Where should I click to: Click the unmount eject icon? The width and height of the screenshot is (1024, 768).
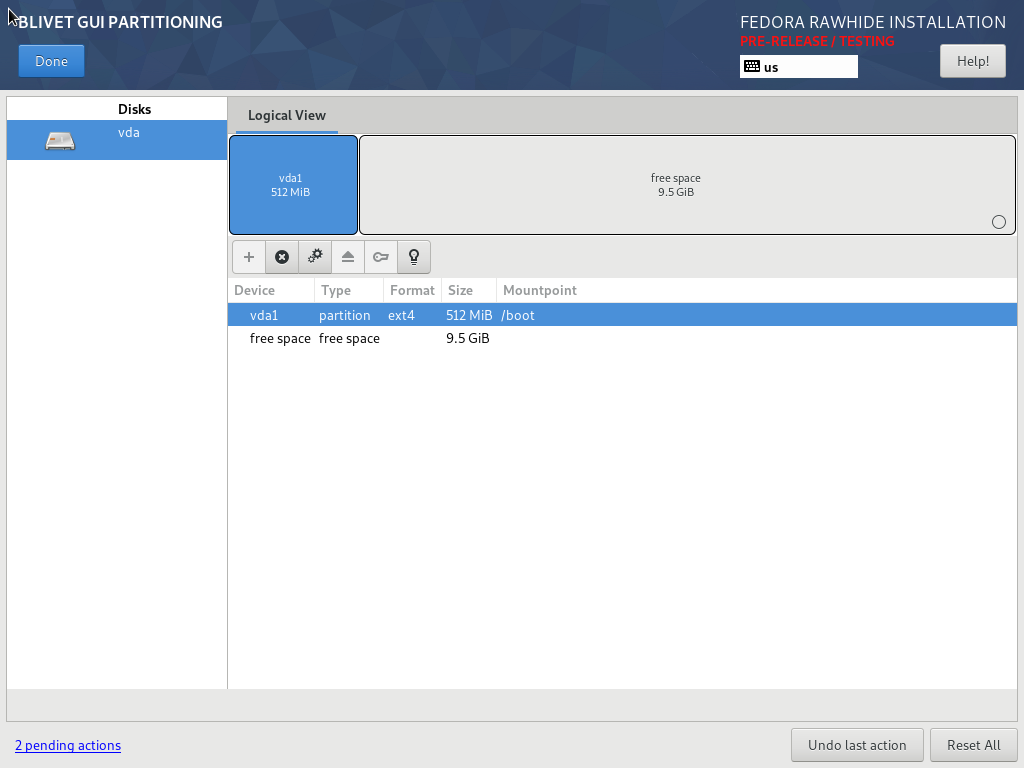(348, 257)
